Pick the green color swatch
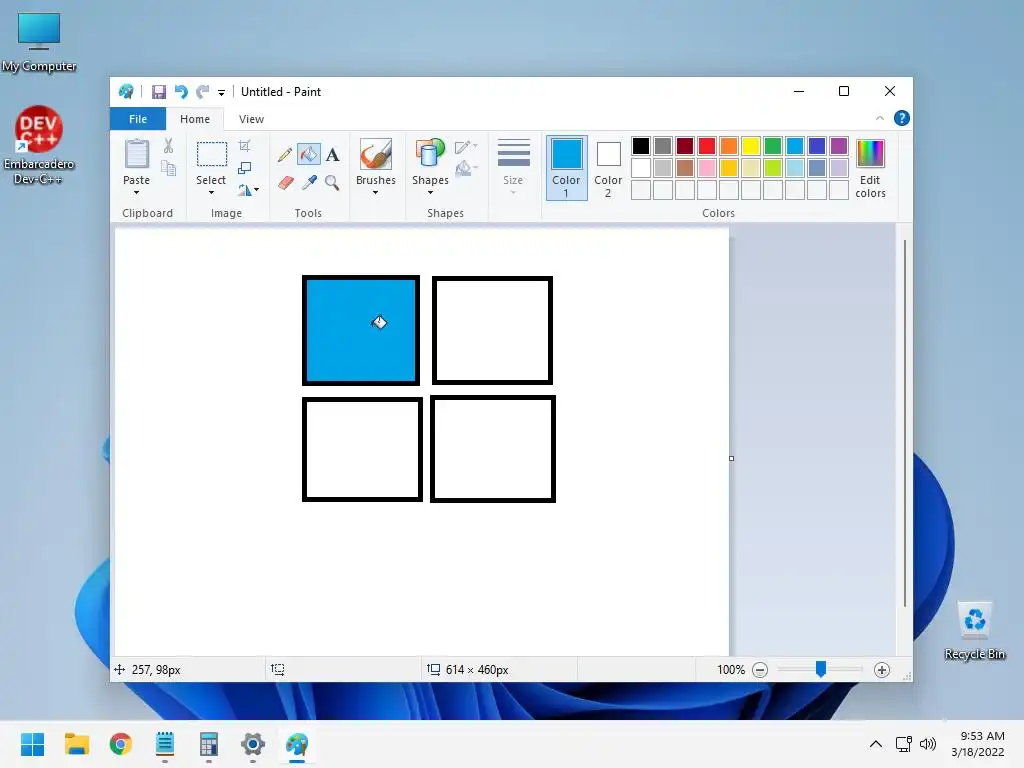The image size is (1024, 768). pyautogui.click(x=773, y=146)
